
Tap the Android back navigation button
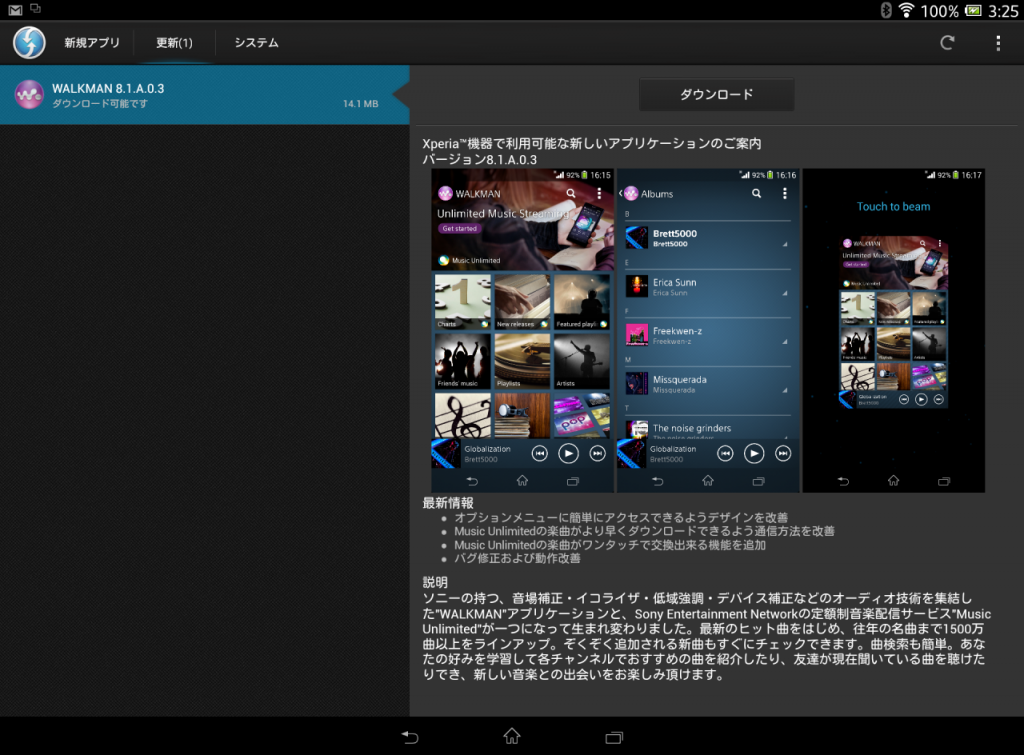[409, 737]
